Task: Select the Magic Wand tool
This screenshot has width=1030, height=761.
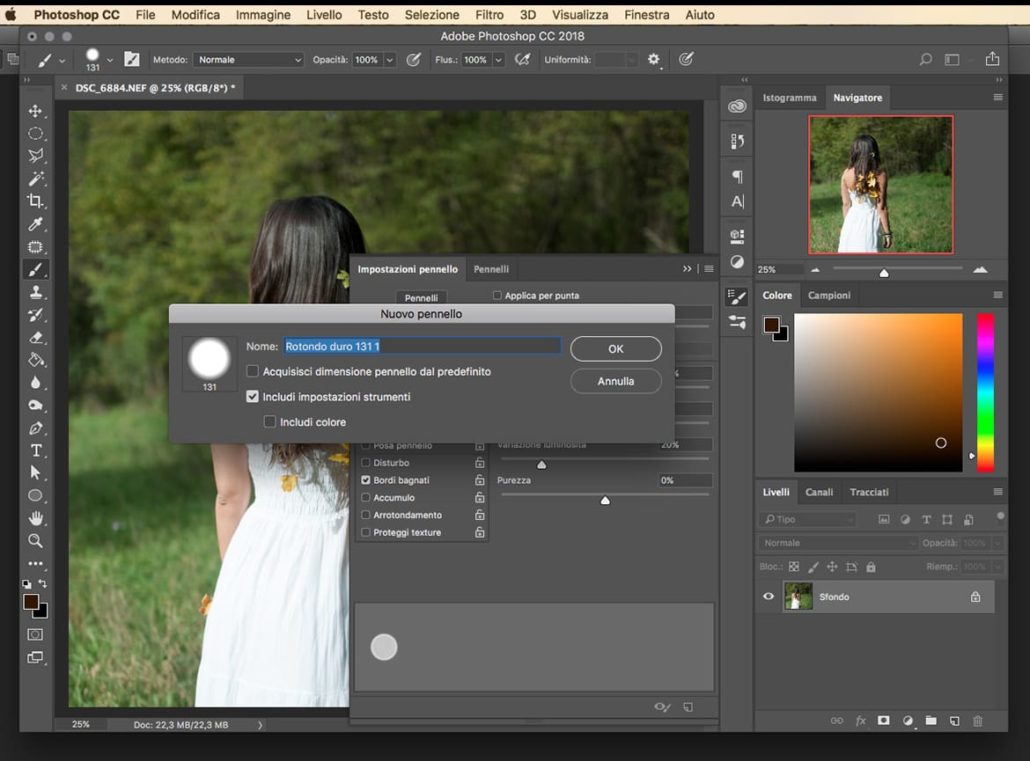Action: [35, 179]
